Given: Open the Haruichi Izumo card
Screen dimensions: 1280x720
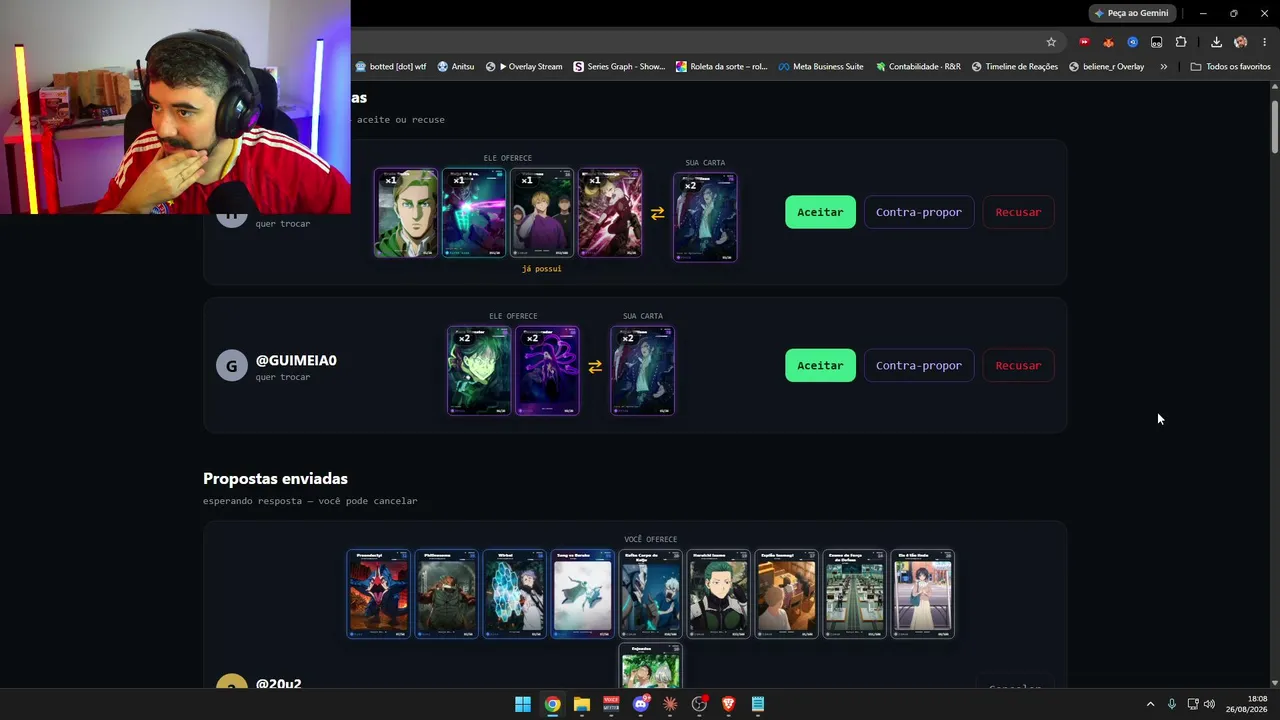Looking at the screenshot, I should click(x=718, y=593).
